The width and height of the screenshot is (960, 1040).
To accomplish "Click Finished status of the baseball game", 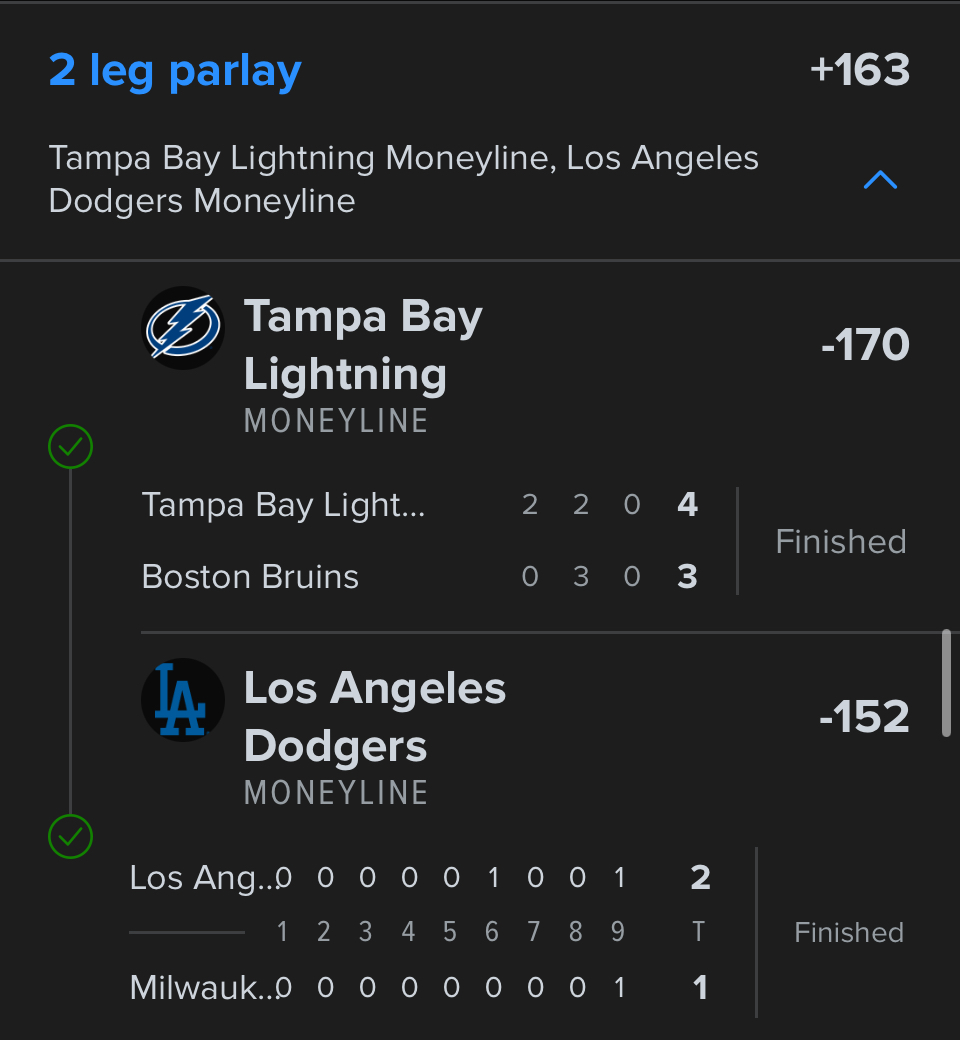I will pyautogui.click(x=849, y=933).
